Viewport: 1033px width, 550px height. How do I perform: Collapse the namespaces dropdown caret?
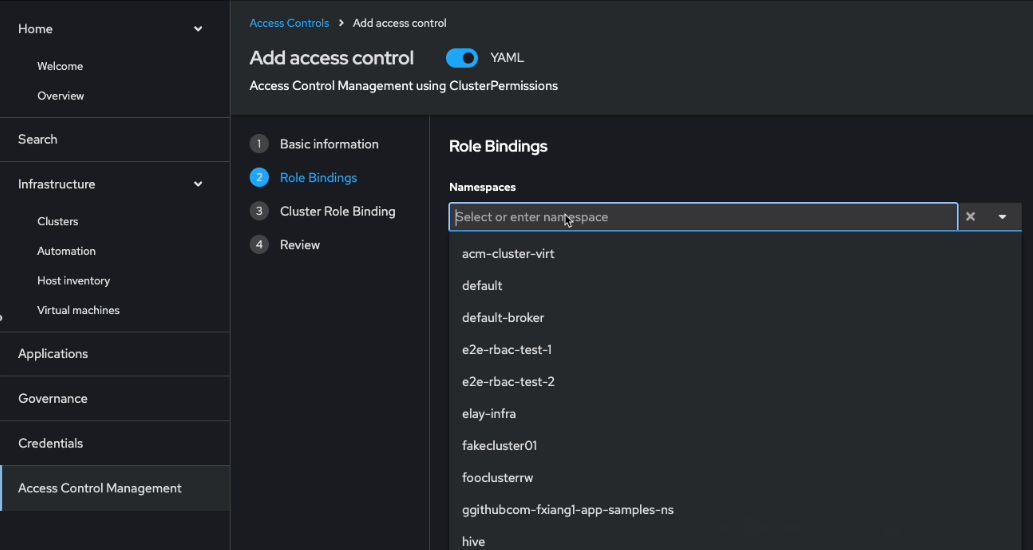click(1002, 217)
